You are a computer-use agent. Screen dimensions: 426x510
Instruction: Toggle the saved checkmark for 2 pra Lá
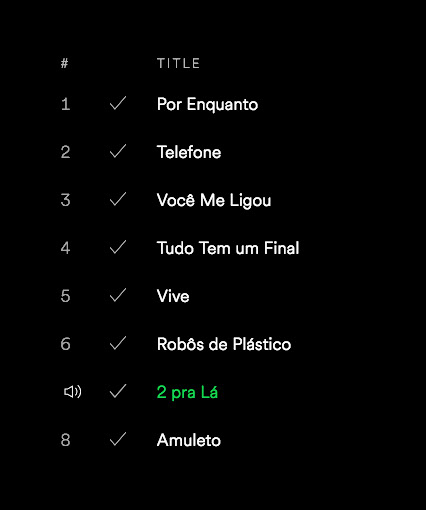[118, 391]
